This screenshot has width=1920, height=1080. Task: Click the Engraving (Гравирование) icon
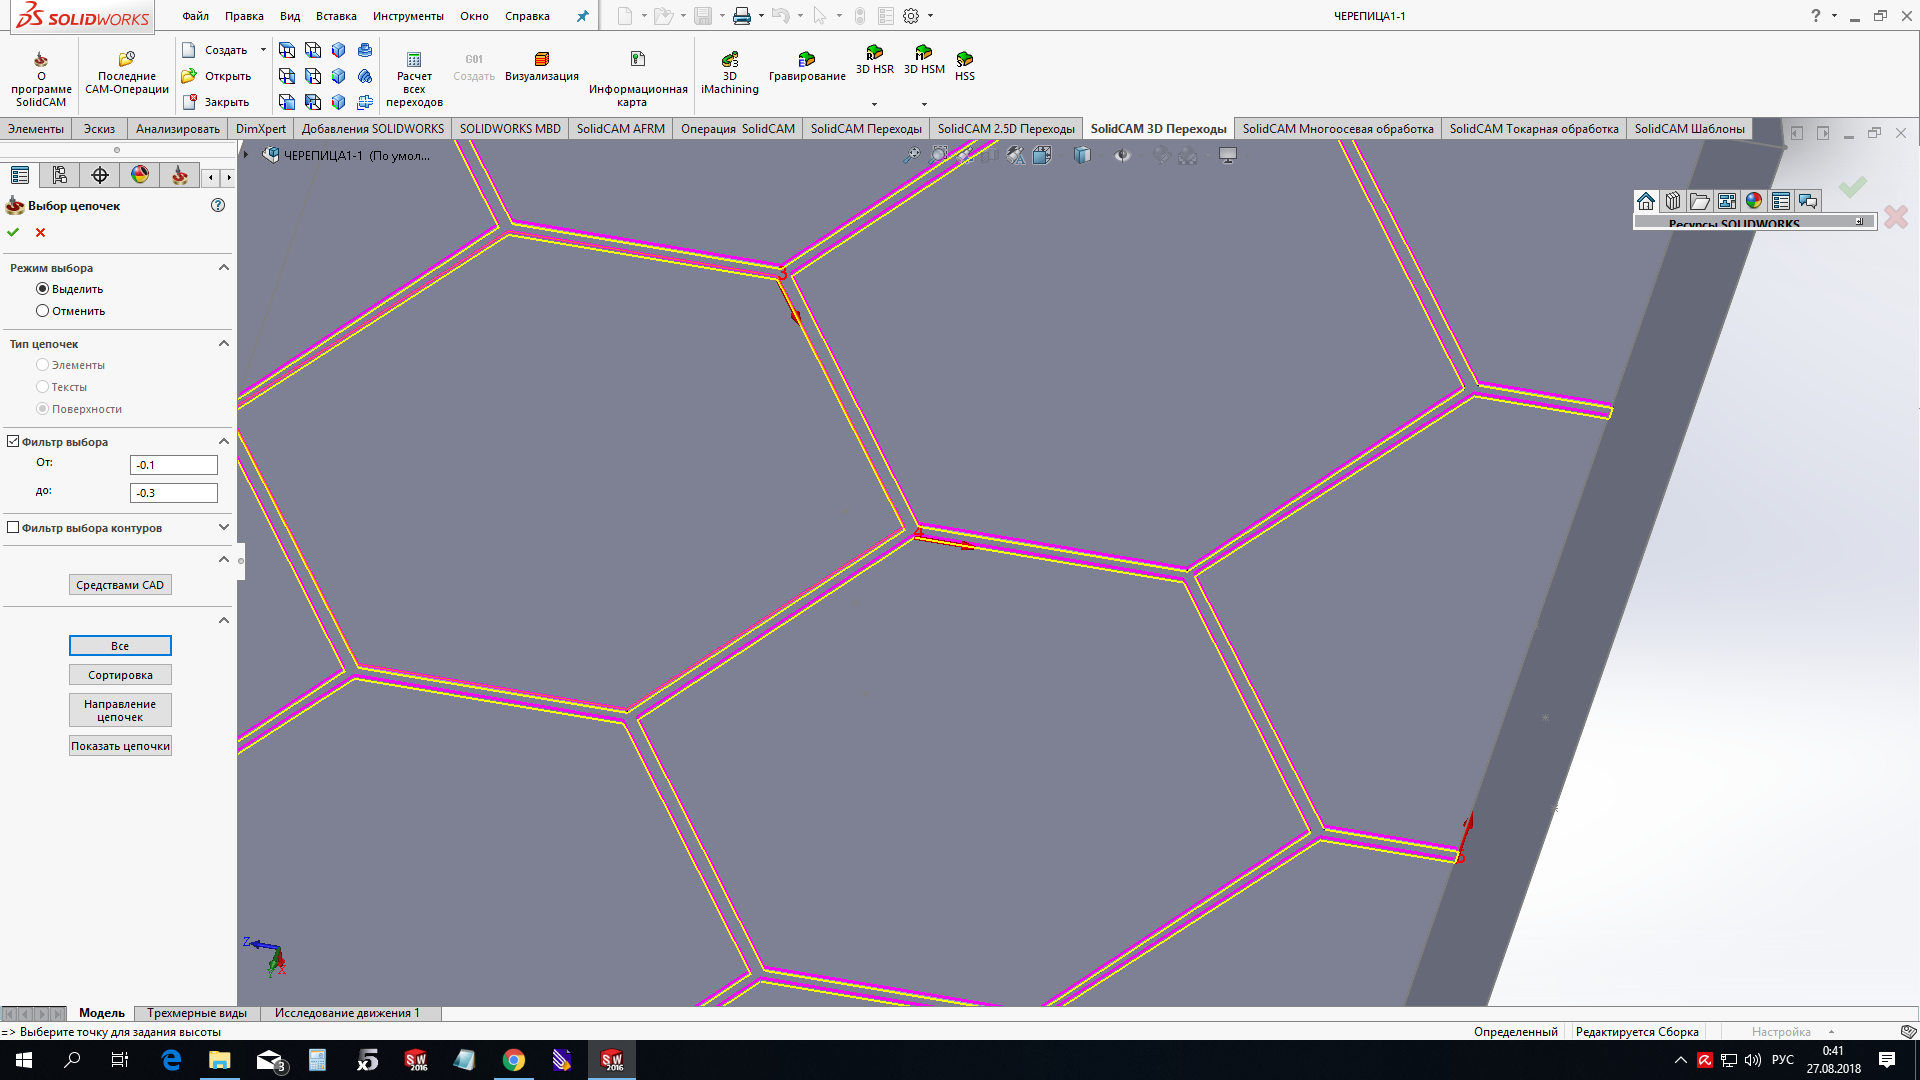tap(806, 61)
